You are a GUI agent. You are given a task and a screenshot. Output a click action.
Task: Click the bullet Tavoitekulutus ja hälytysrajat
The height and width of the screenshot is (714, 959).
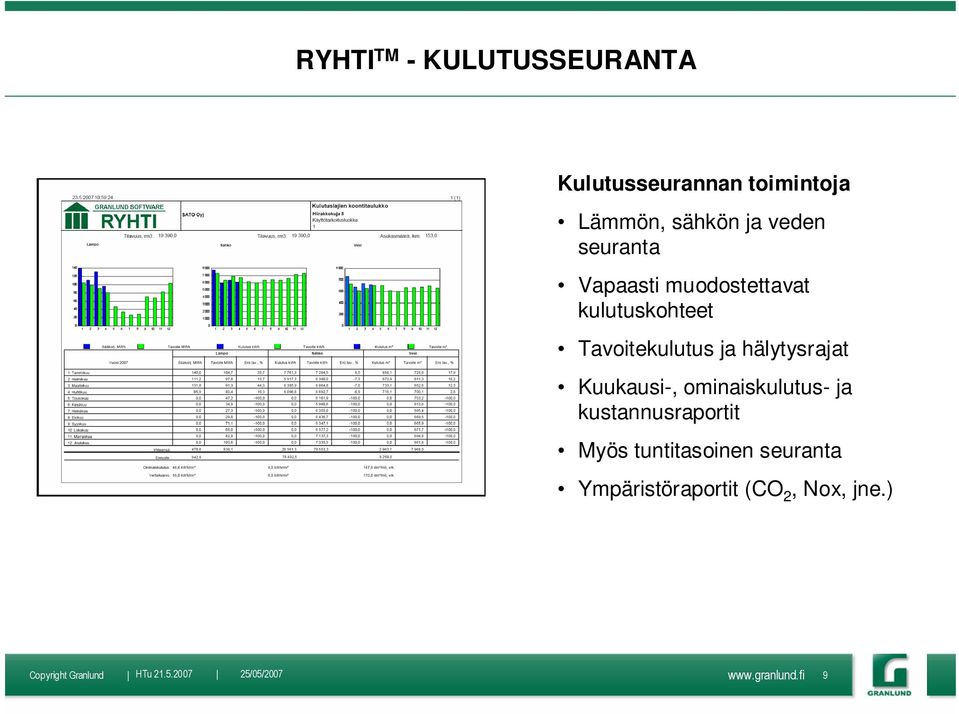pyautogui.click(x=713, y=349)
